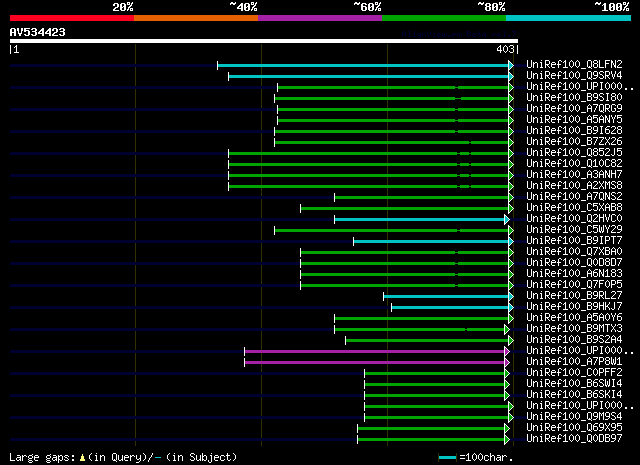Image resolution: width=640 pixels, height=465 pixels.
Task: Open the UniRef100_Q9SRV4 hit label
Action: [x=574, y=76]
